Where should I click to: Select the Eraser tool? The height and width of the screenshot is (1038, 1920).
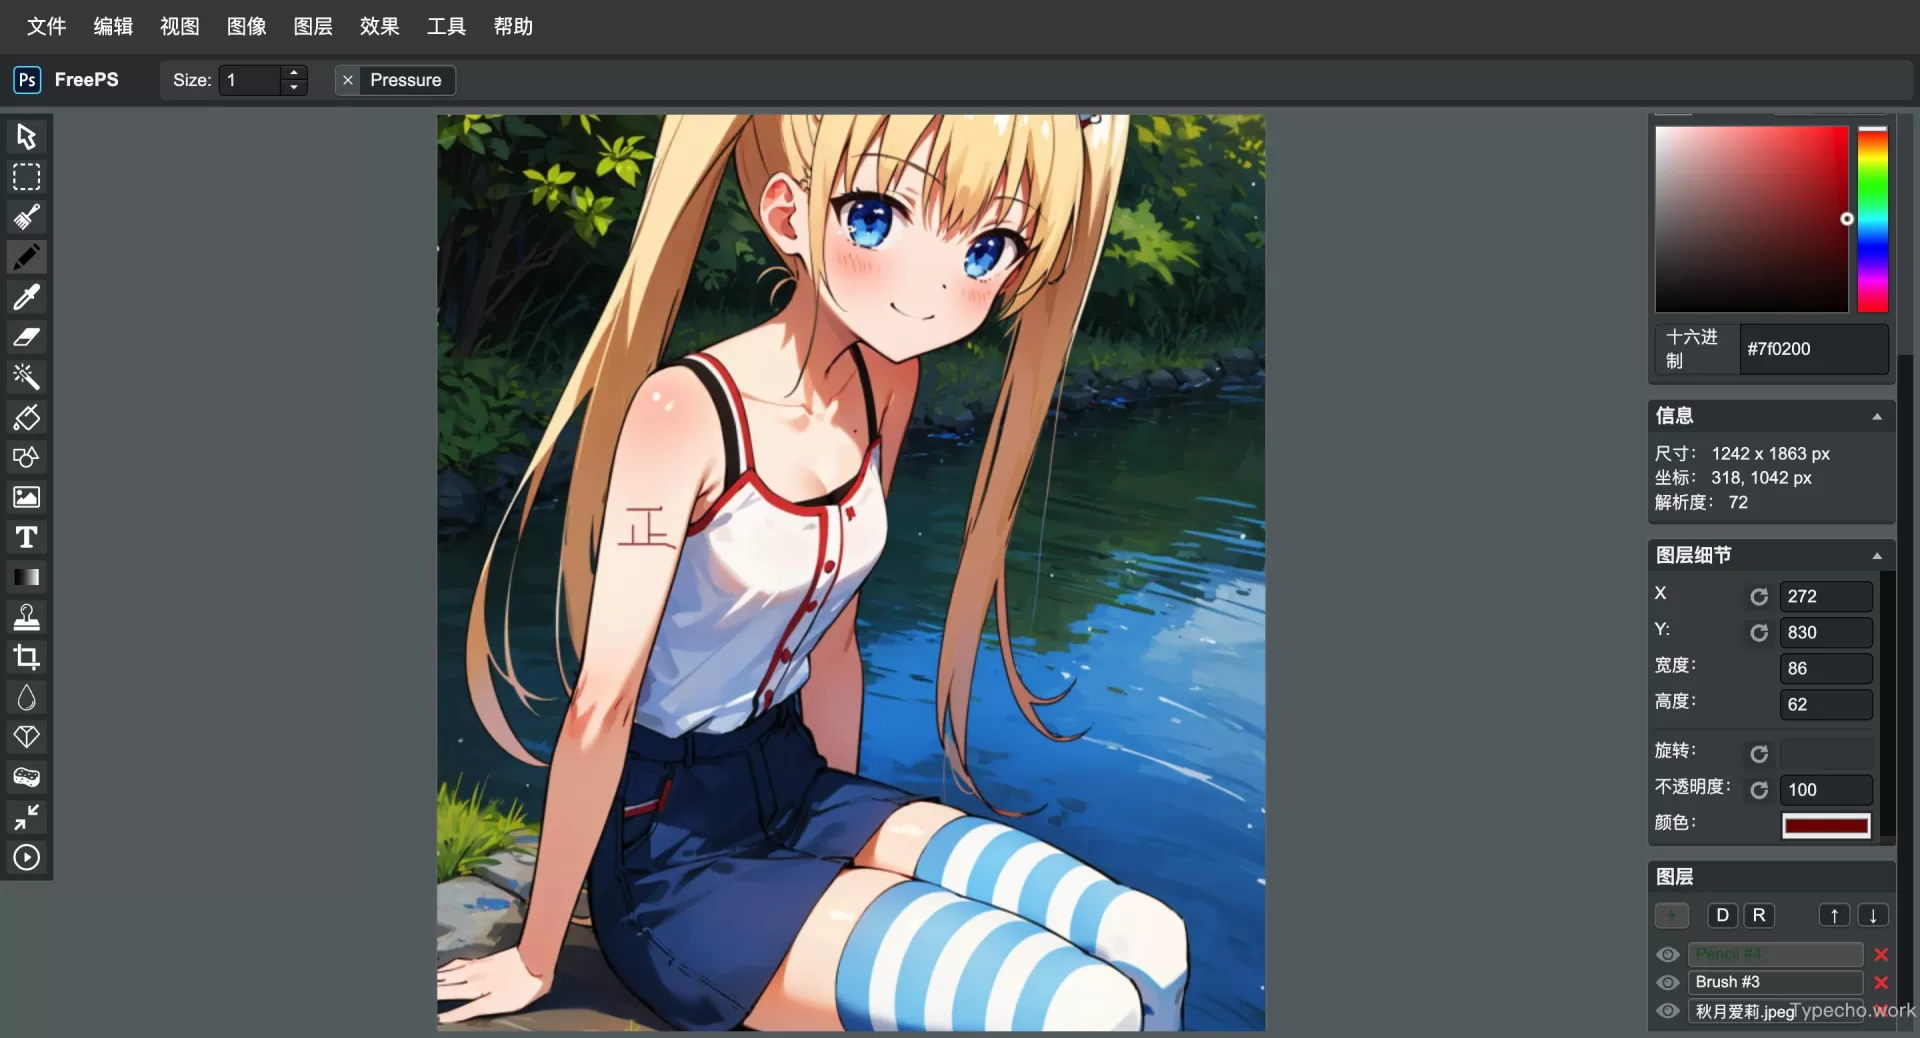tap(26, 338)
